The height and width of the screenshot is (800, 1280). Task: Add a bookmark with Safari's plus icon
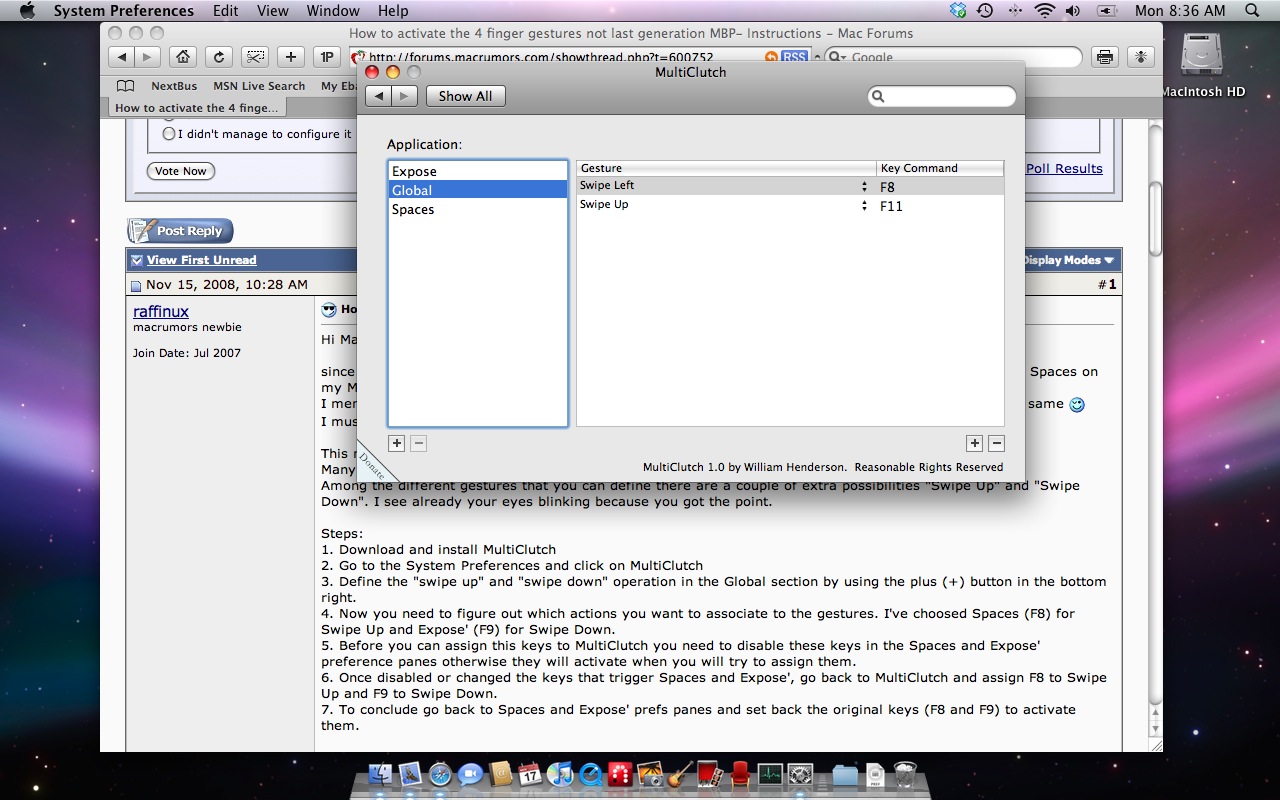[291, 57]
